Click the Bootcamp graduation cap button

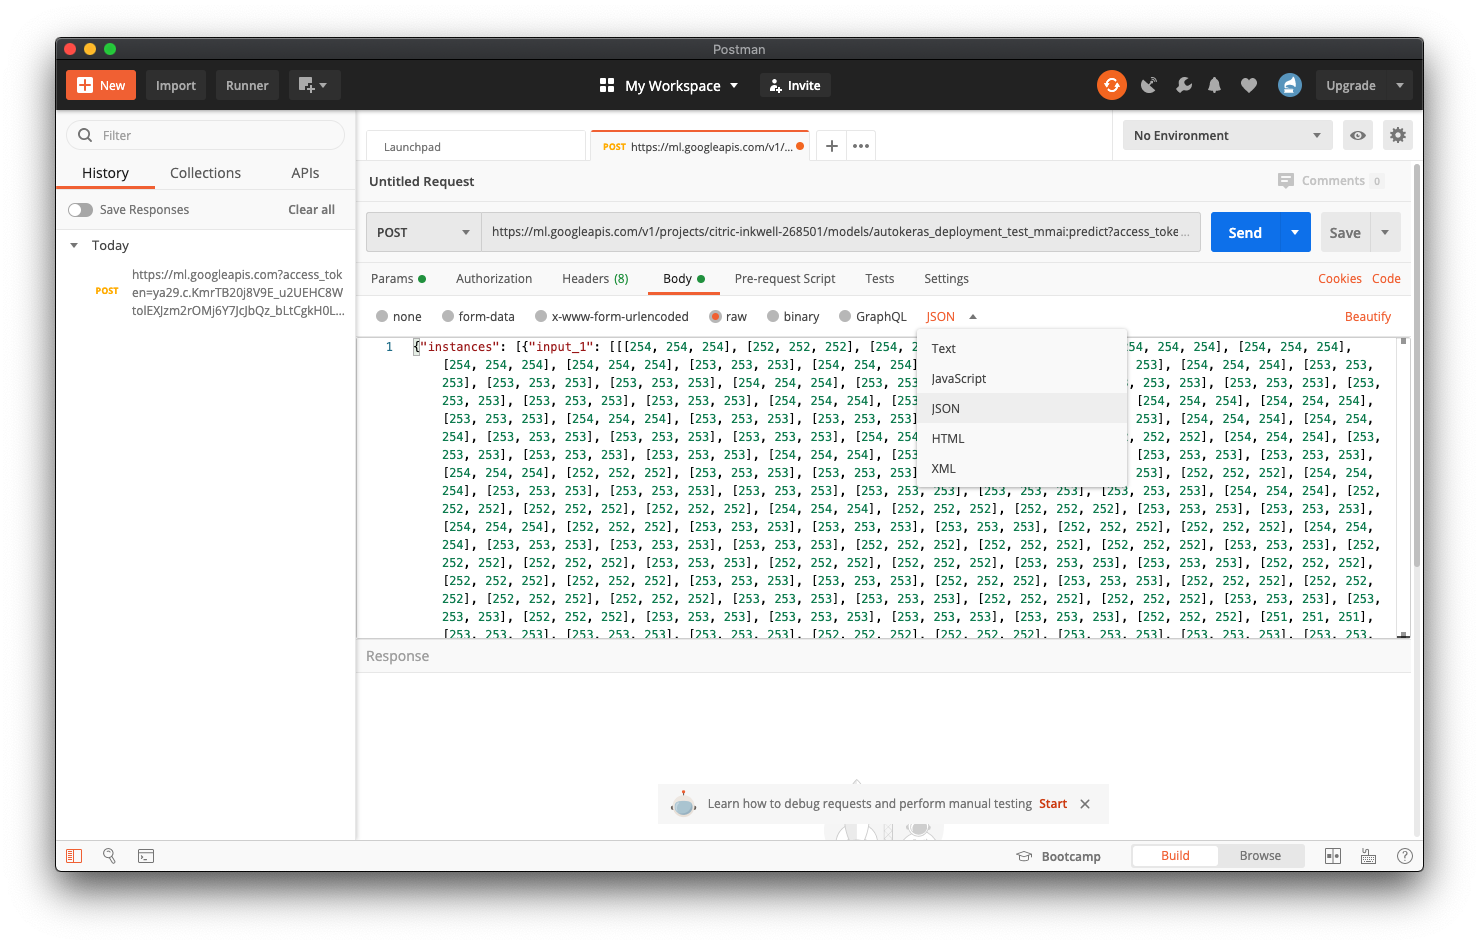coord(1059,856)
